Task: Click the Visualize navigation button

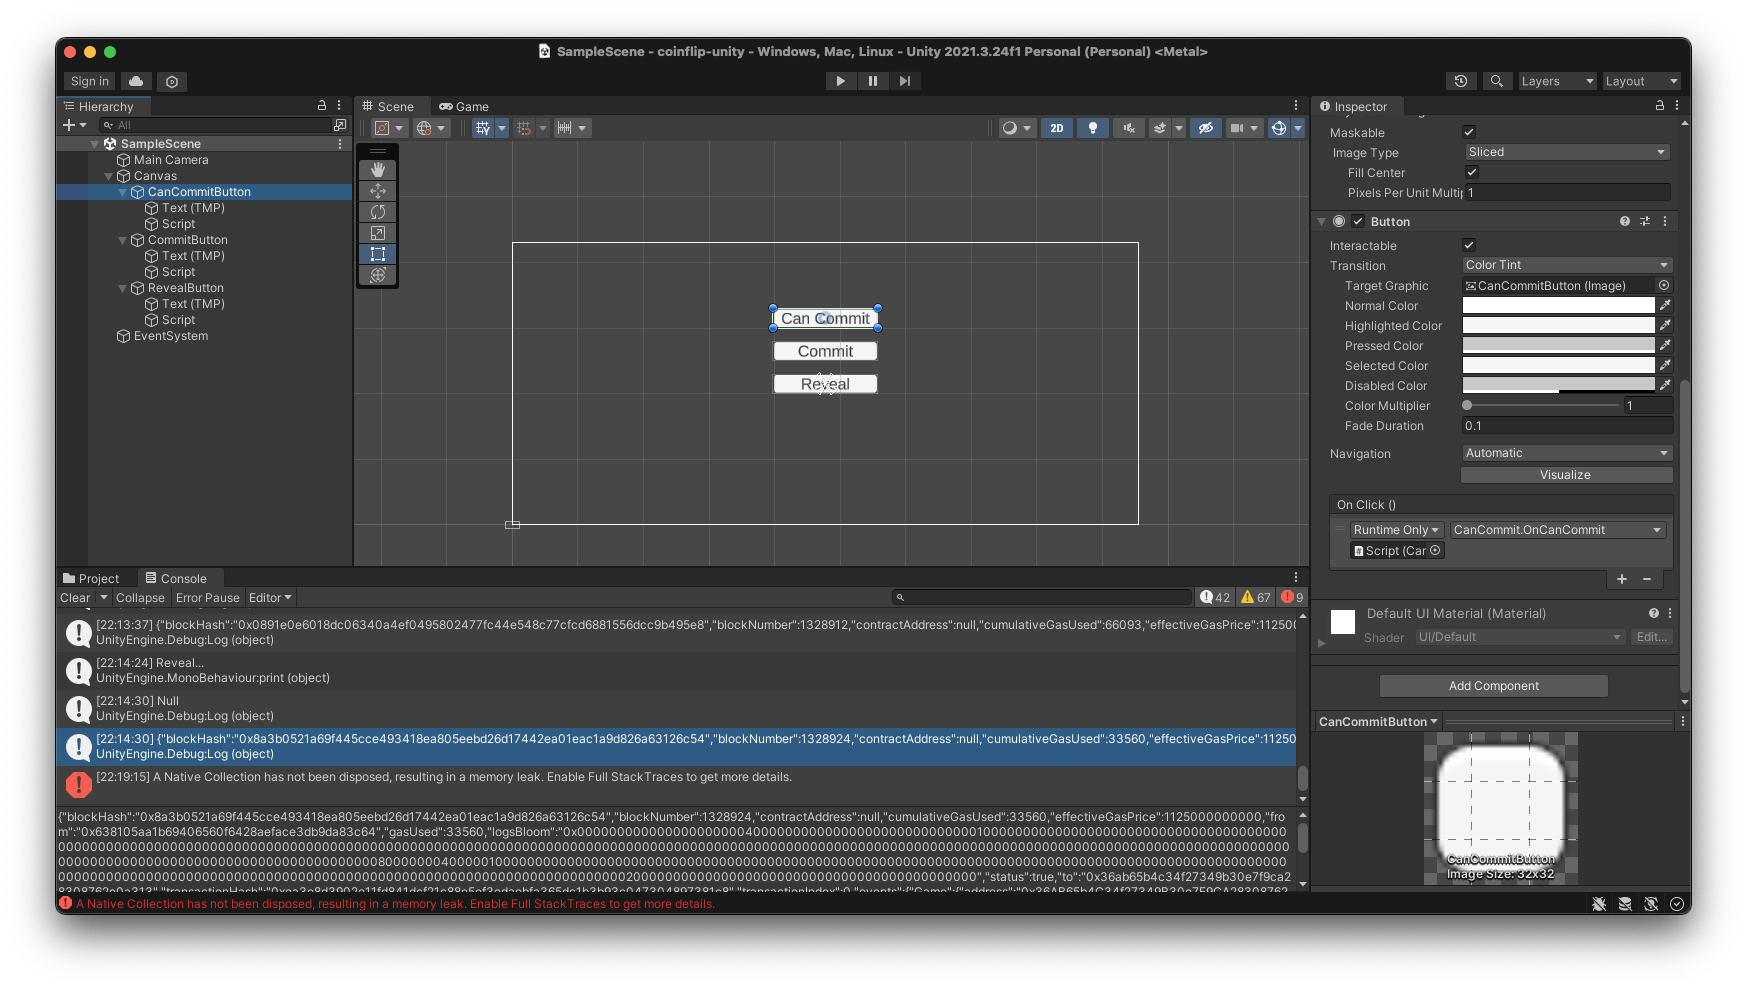Action: 1566,475
